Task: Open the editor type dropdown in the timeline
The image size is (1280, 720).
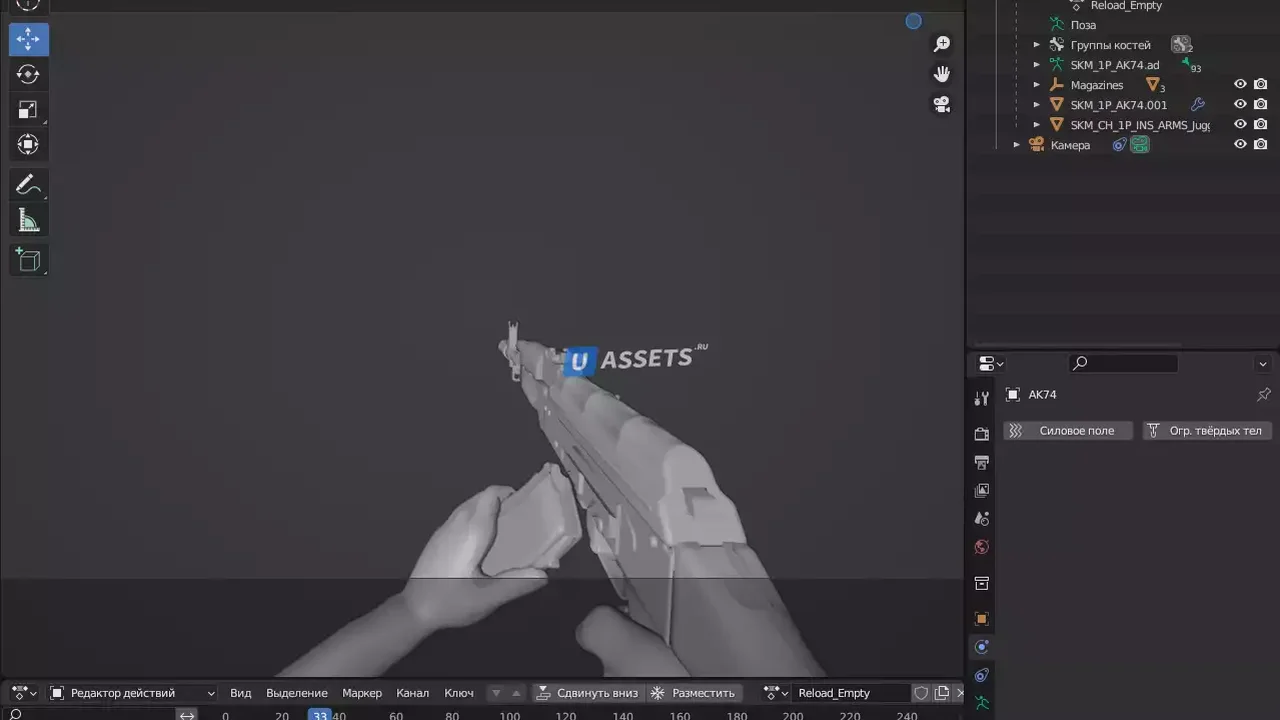Action: point(24,692)
